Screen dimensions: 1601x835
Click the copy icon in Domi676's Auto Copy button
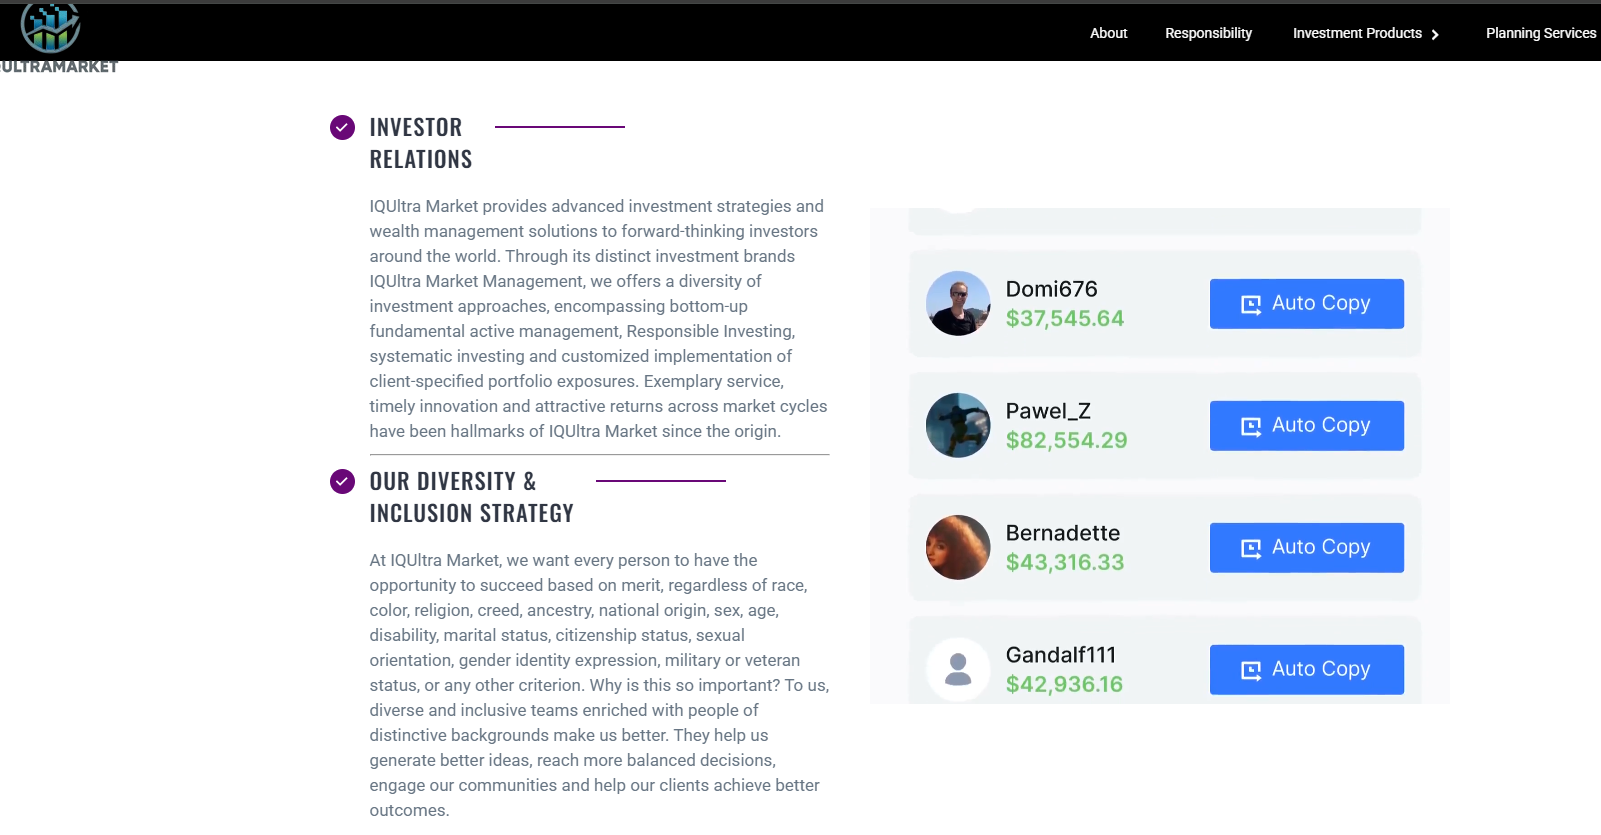1250,304
